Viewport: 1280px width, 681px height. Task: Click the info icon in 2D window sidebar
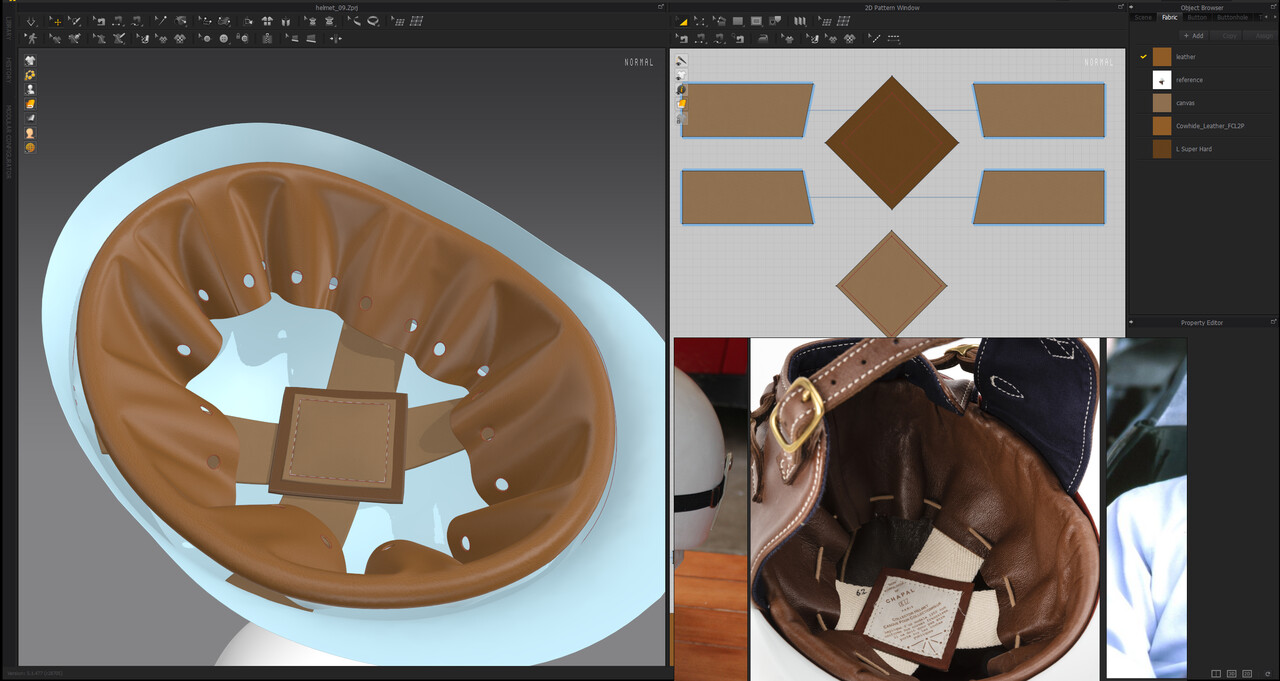(682, 89)
